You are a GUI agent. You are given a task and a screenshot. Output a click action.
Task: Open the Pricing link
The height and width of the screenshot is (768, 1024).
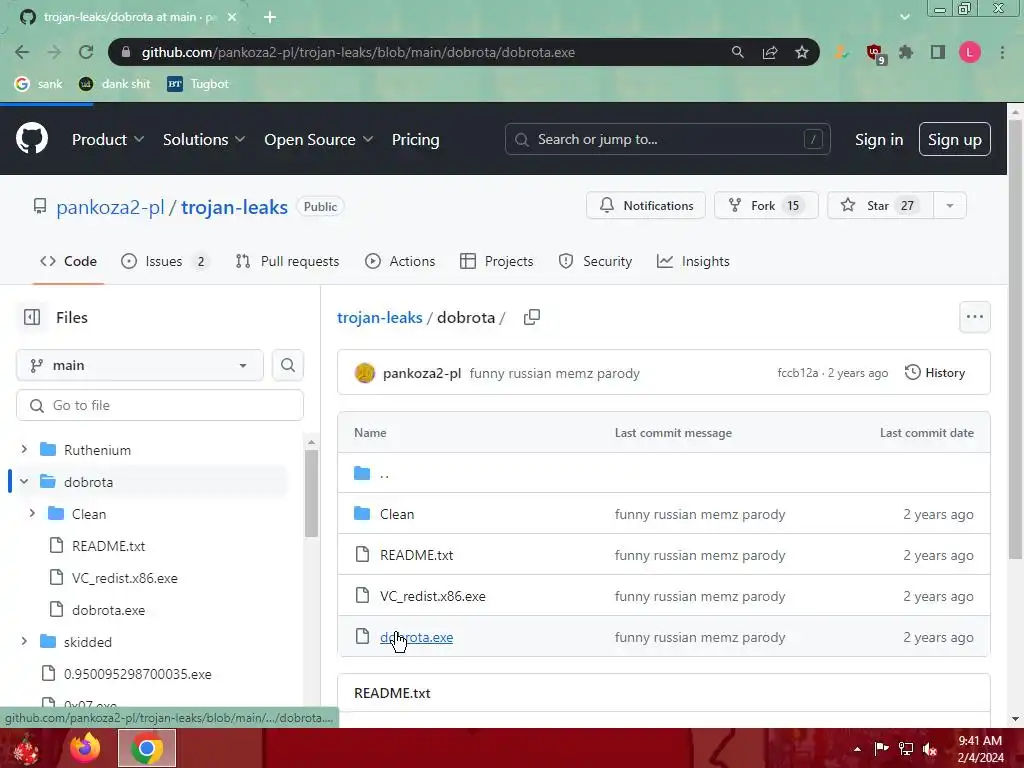[415, 139]
